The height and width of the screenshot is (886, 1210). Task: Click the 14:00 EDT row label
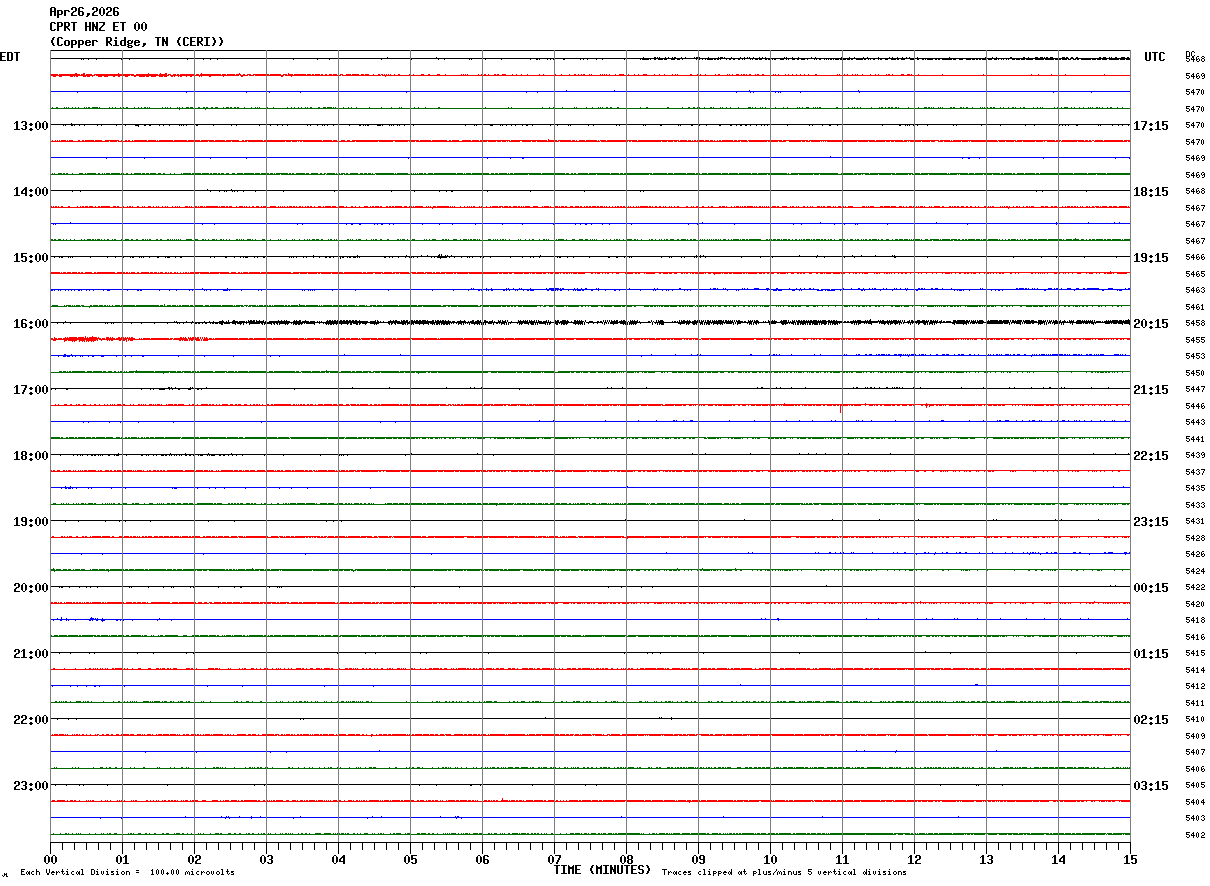point(30,191)
